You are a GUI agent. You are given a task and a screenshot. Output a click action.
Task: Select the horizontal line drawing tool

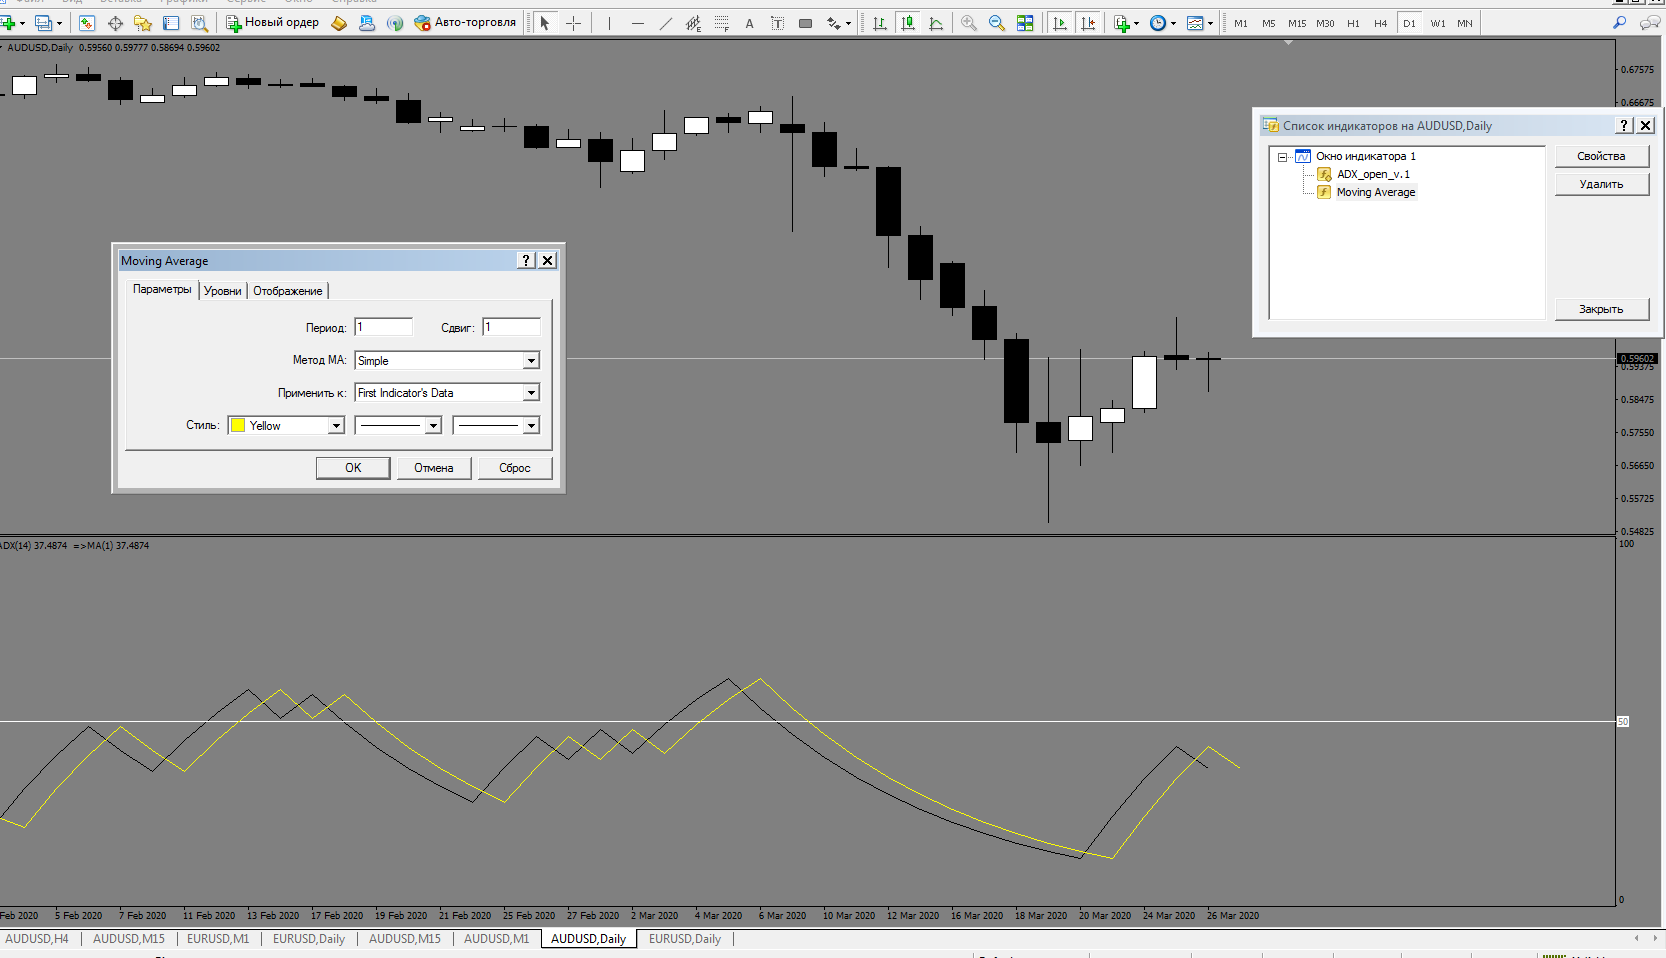pyautogui.click(x=637, y=23)
